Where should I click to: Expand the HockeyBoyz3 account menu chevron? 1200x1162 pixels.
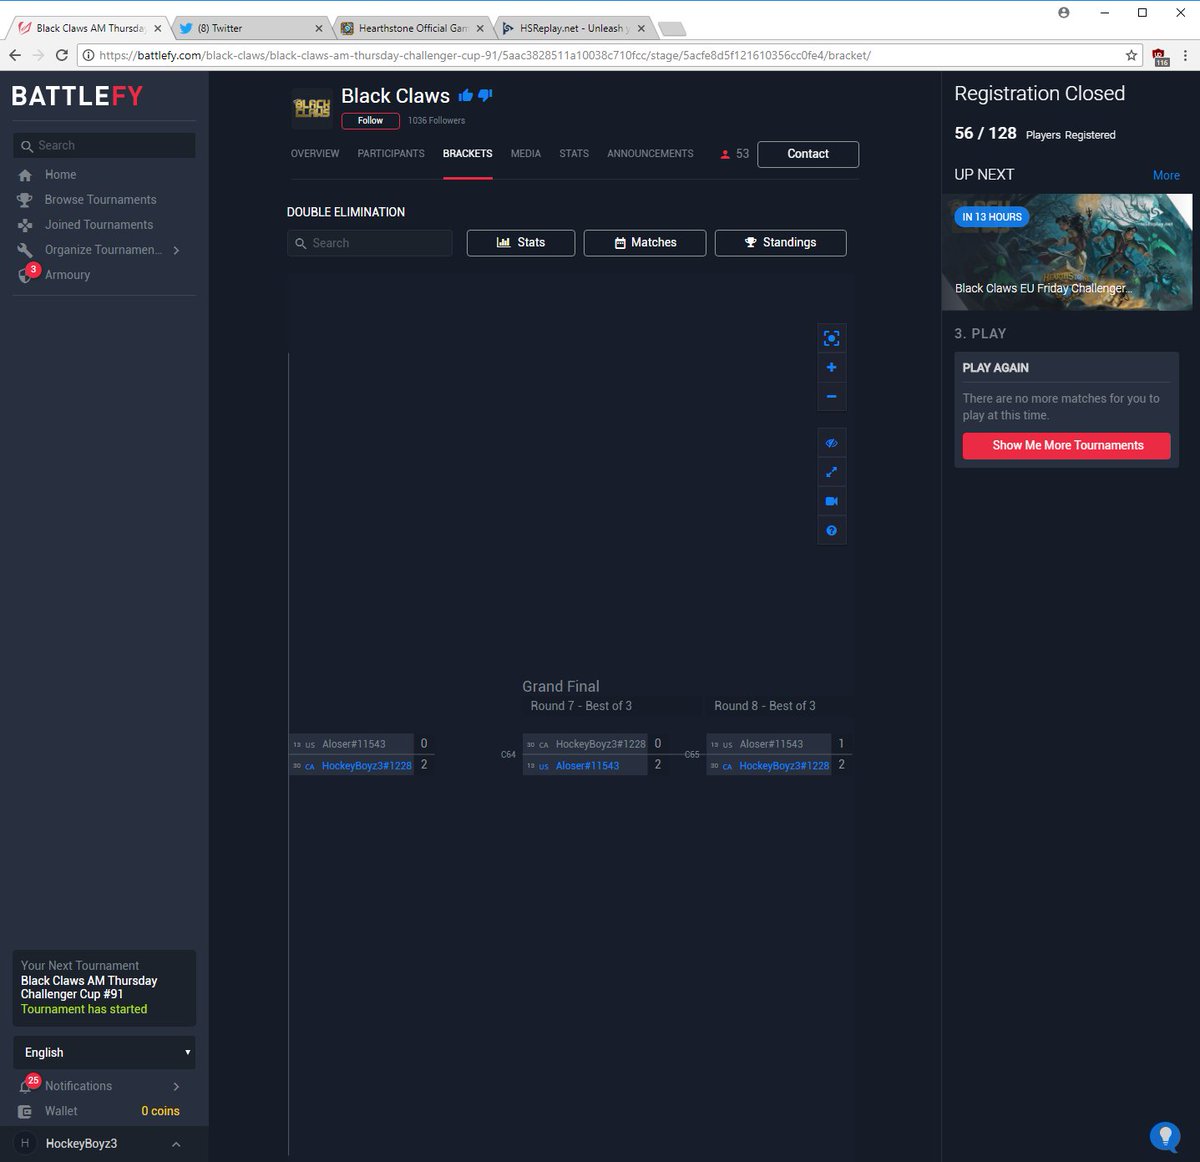[x=176, y=1144]
